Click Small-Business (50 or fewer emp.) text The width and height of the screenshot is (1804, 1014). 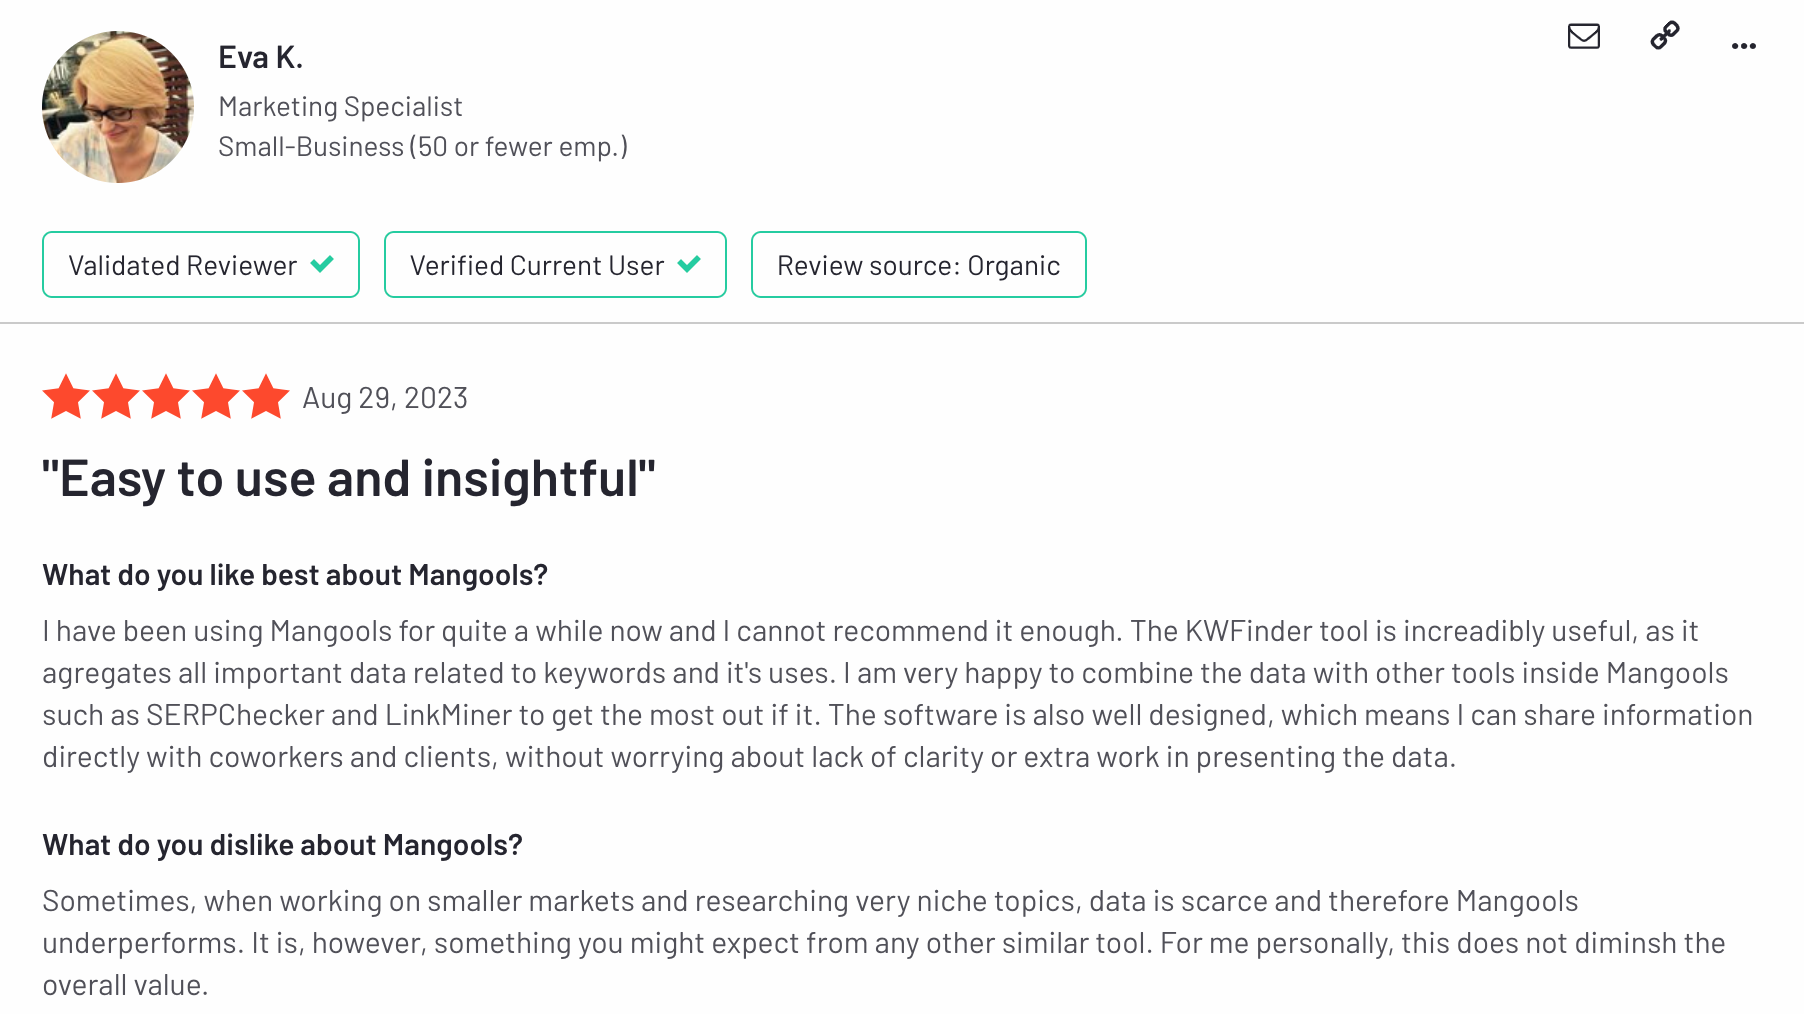click(x=423, y=147)
